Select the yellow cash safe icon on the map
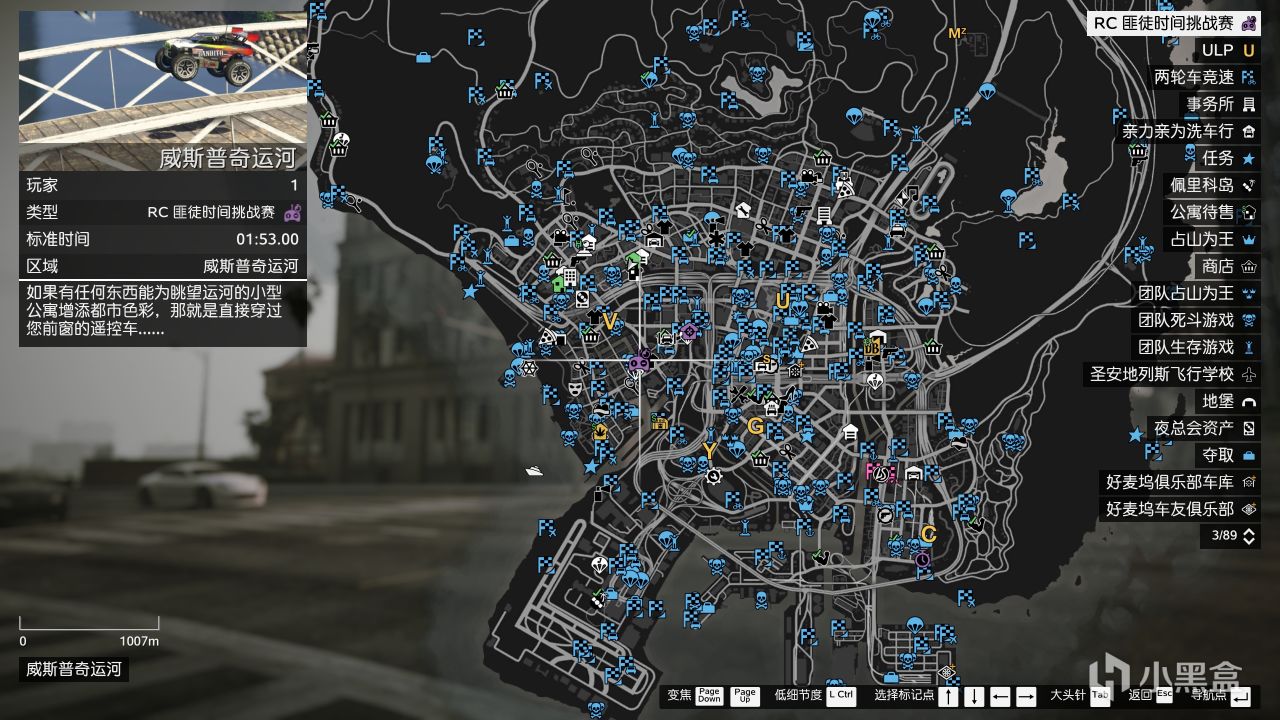The image size is (1280, 720). (660, 423)
